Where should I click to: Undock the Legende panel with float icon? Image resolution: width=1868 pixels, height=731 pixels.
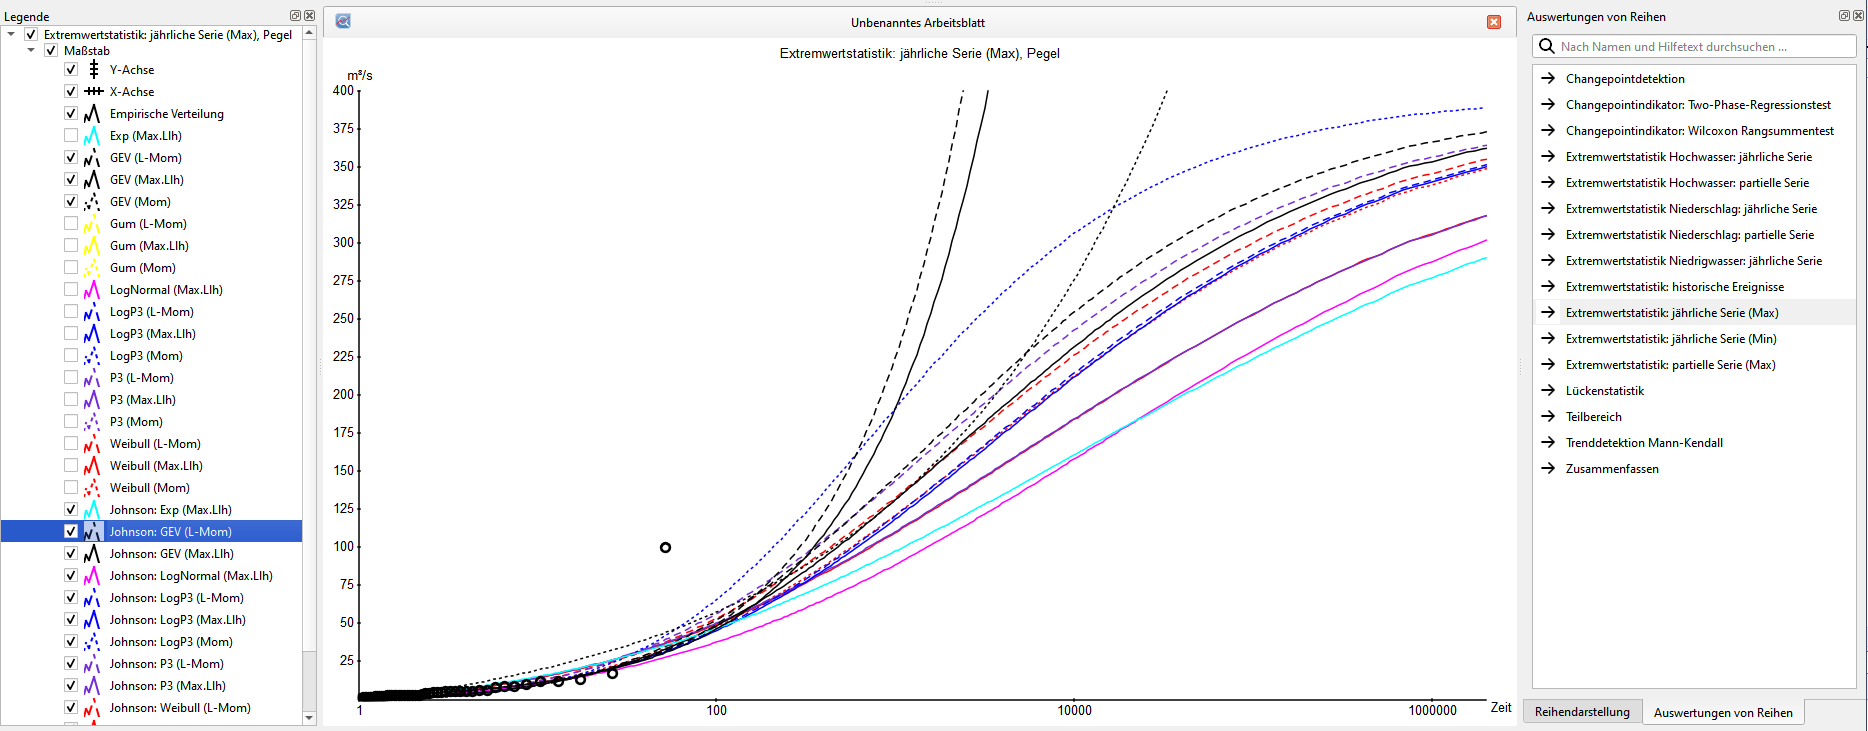(x=295, y=16)
